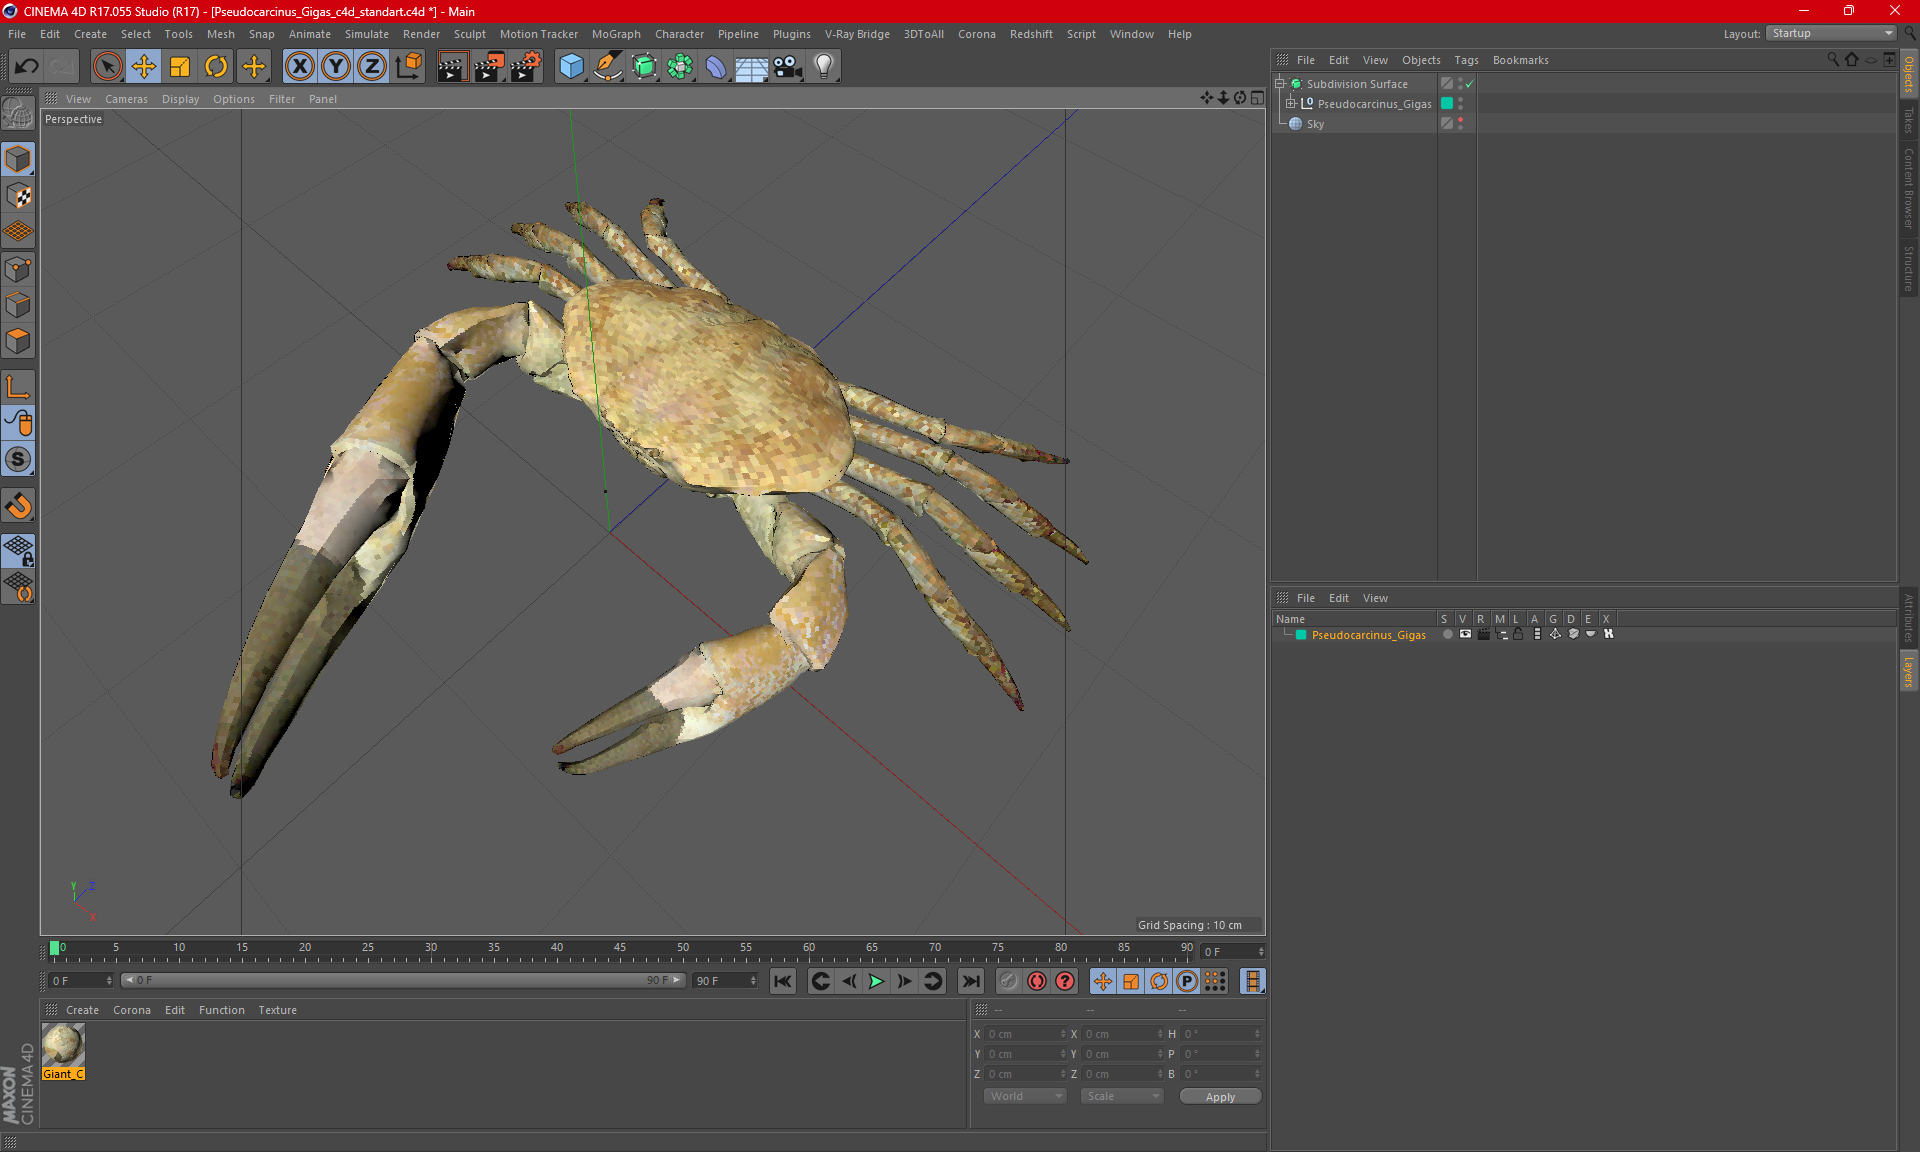Open the Array modeling objects
The image size is (1920, 1152).
point(680,66)
